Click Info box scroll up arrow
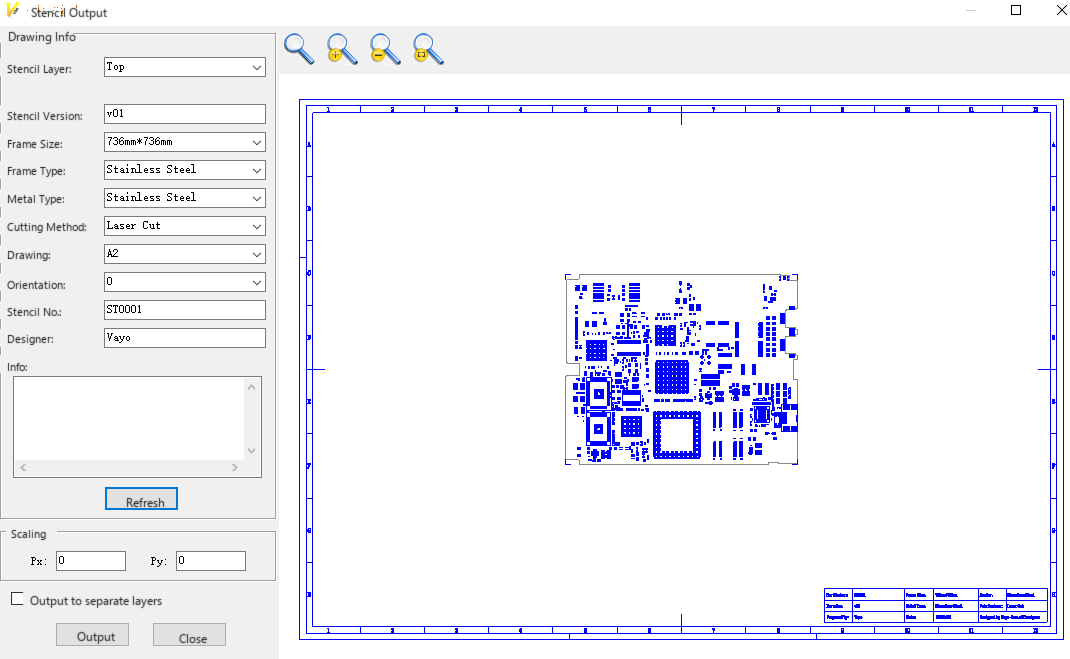Viewport: 1070px width, 659px height. coord(252,387)
